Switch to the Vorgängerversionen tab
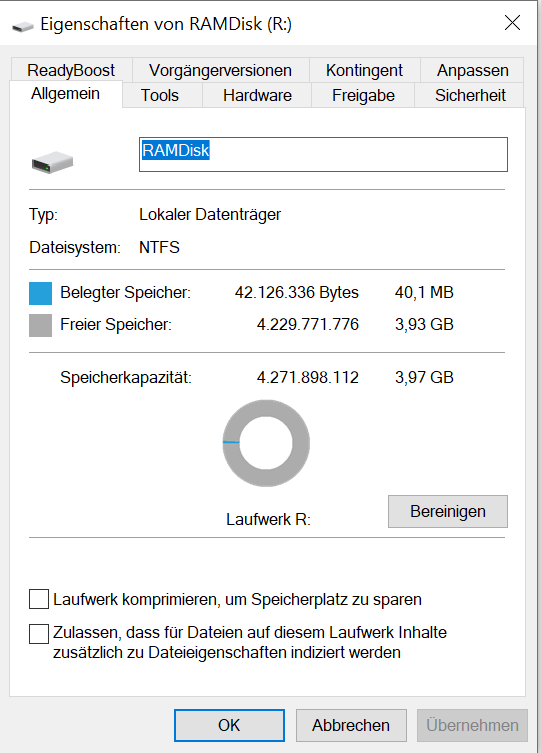This screenshot has height=753, width=541. click(x=220, y=71)
